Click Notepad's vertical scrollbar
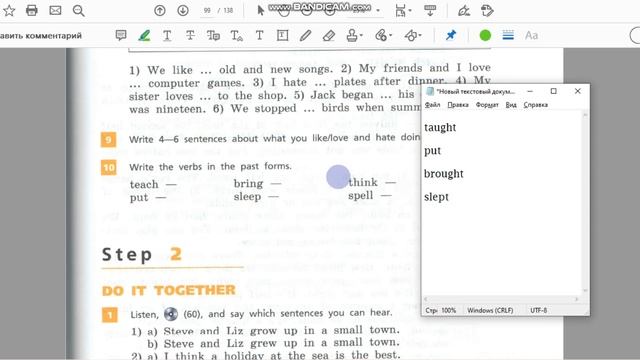Image resolution: width=640 pixels, height=360 pixels. [x=585, y=203]
